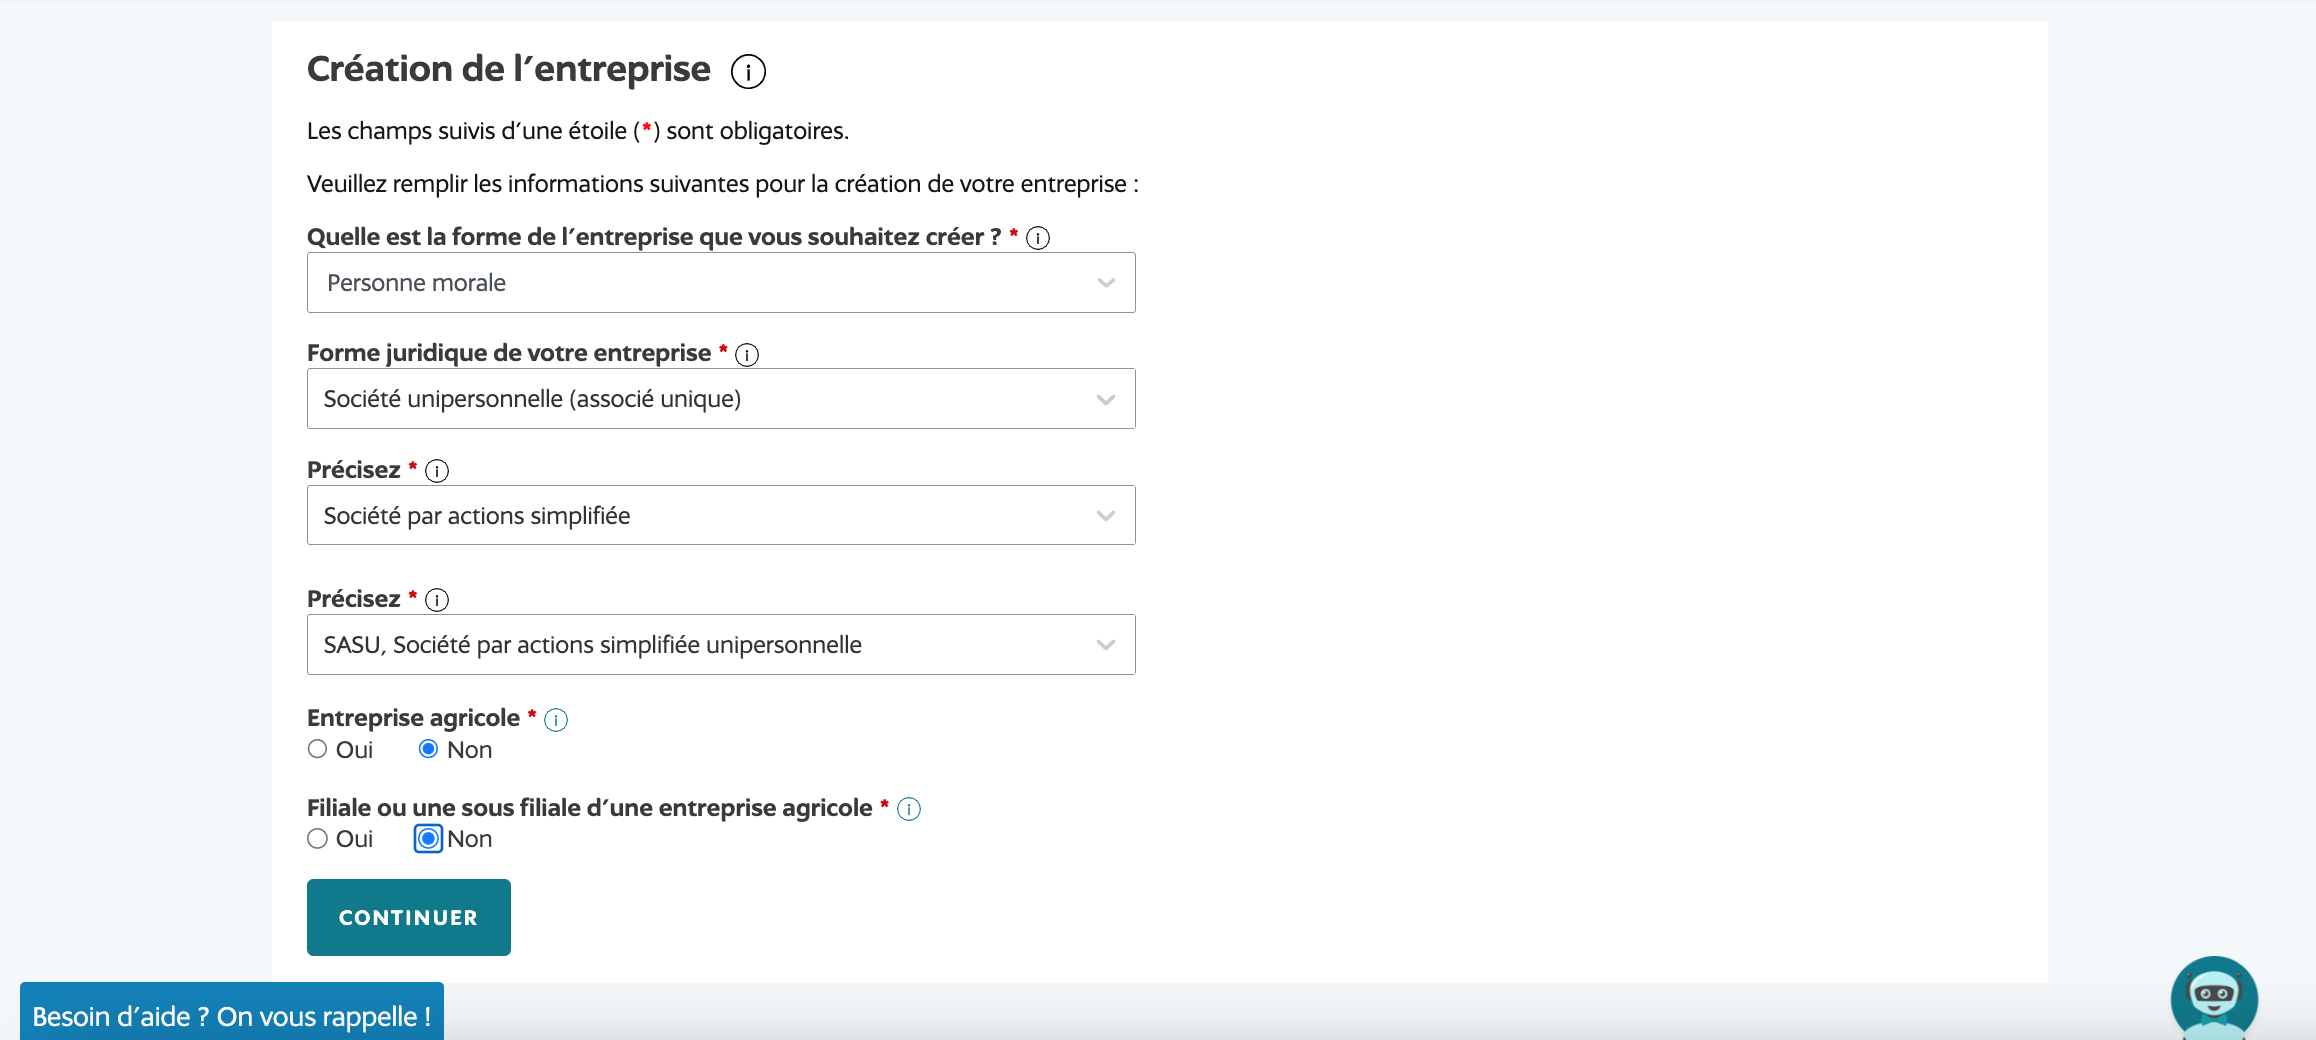Select "Non" for Entreprise agricole
This screenshot has height=1040, width=2316.
pyautogui.click(x=430, y=748)
